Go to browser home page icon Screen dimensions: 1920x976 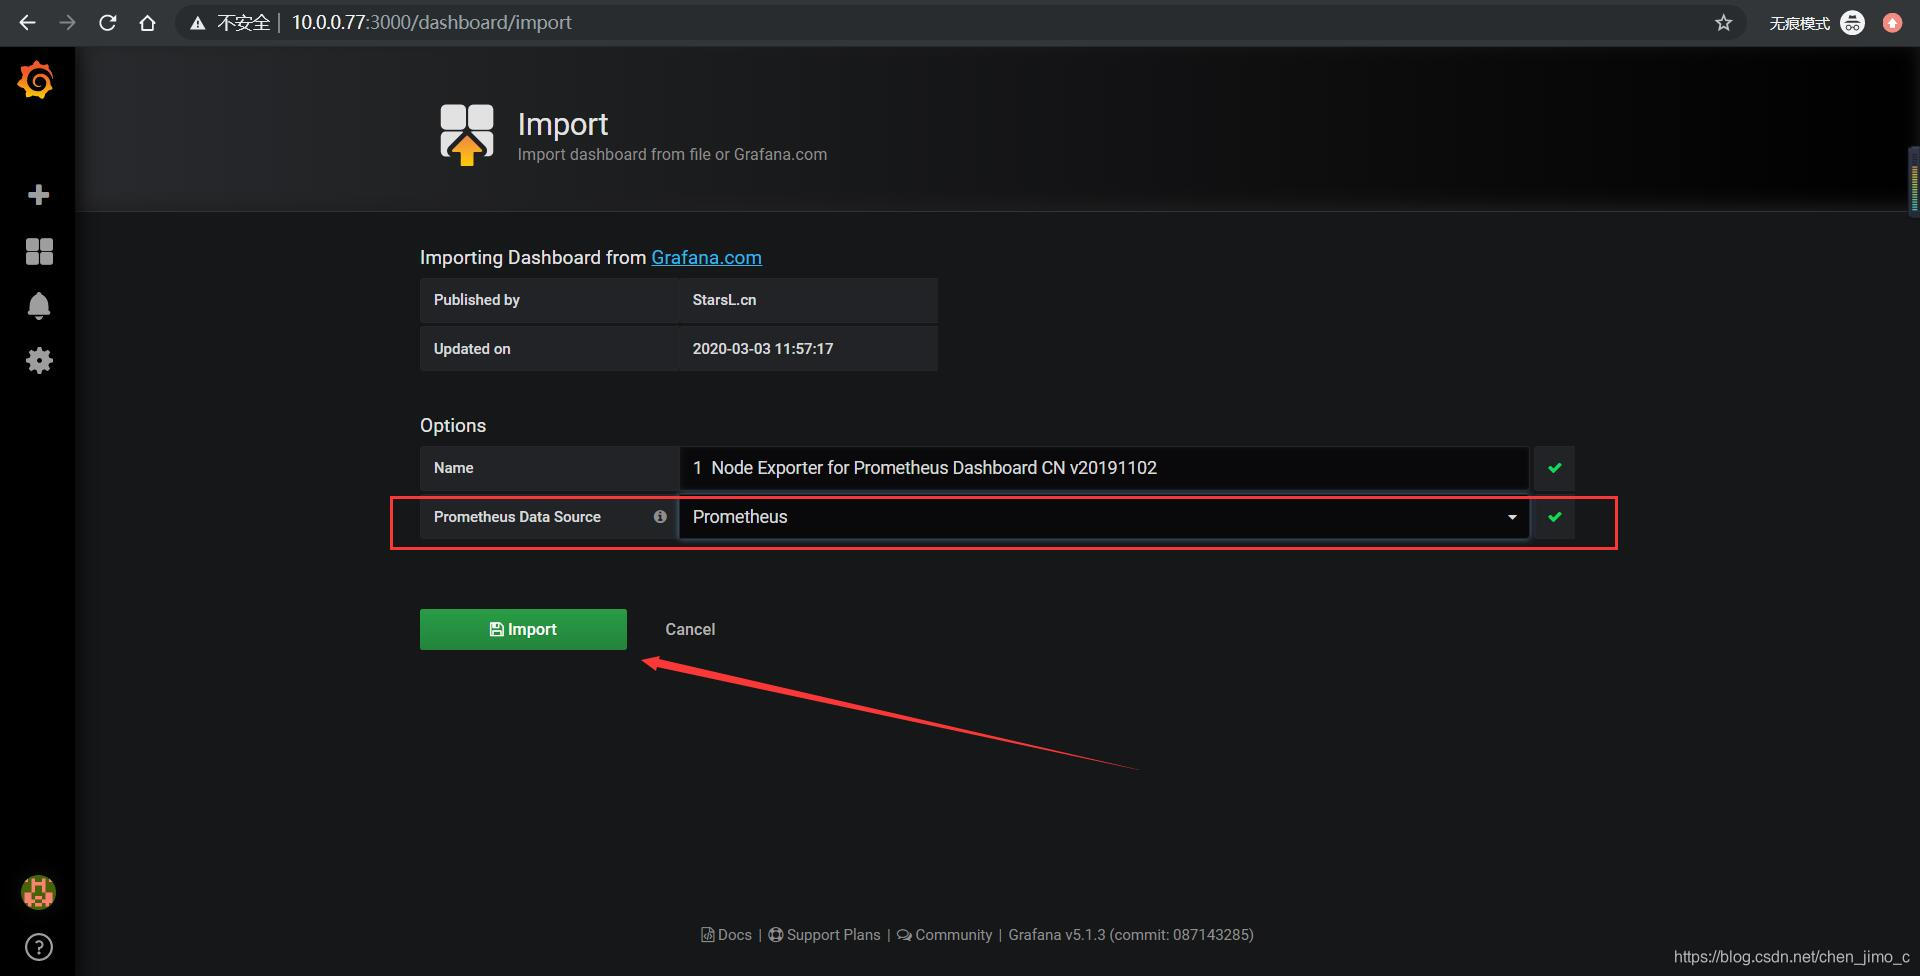147,22
